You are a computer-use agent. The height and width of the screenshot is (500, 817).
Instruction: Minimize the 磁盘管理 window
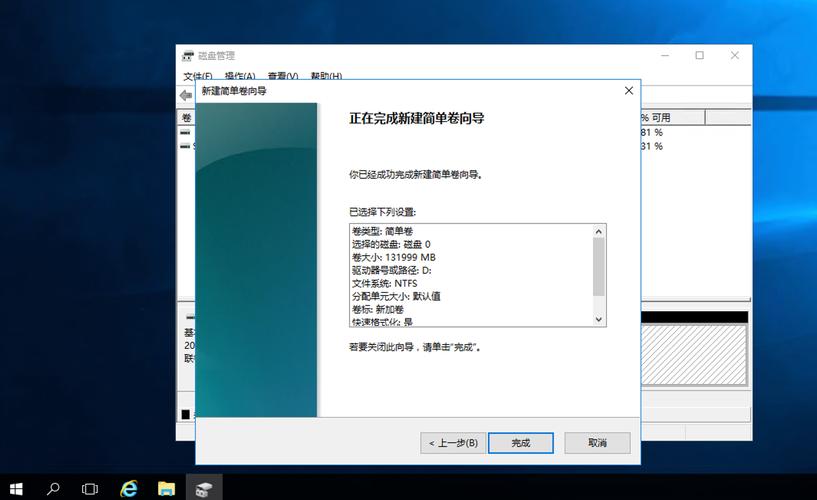click(665, 55)
